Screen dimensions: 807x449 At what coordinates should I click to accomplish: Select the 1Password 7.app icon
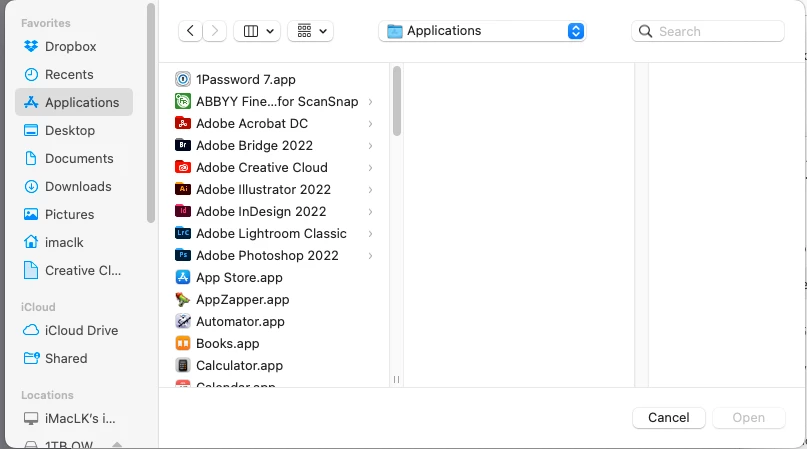183,79
